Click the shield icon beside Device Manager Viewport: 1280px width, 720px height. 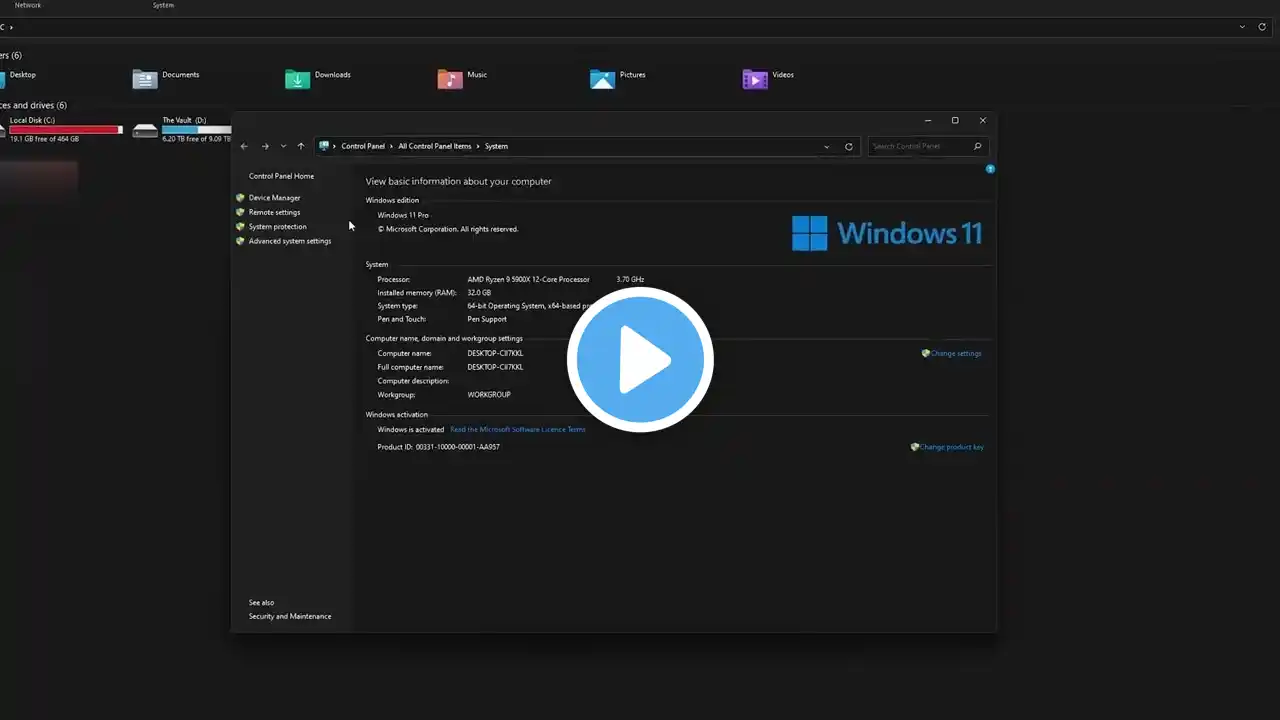(x=240, y=198)
